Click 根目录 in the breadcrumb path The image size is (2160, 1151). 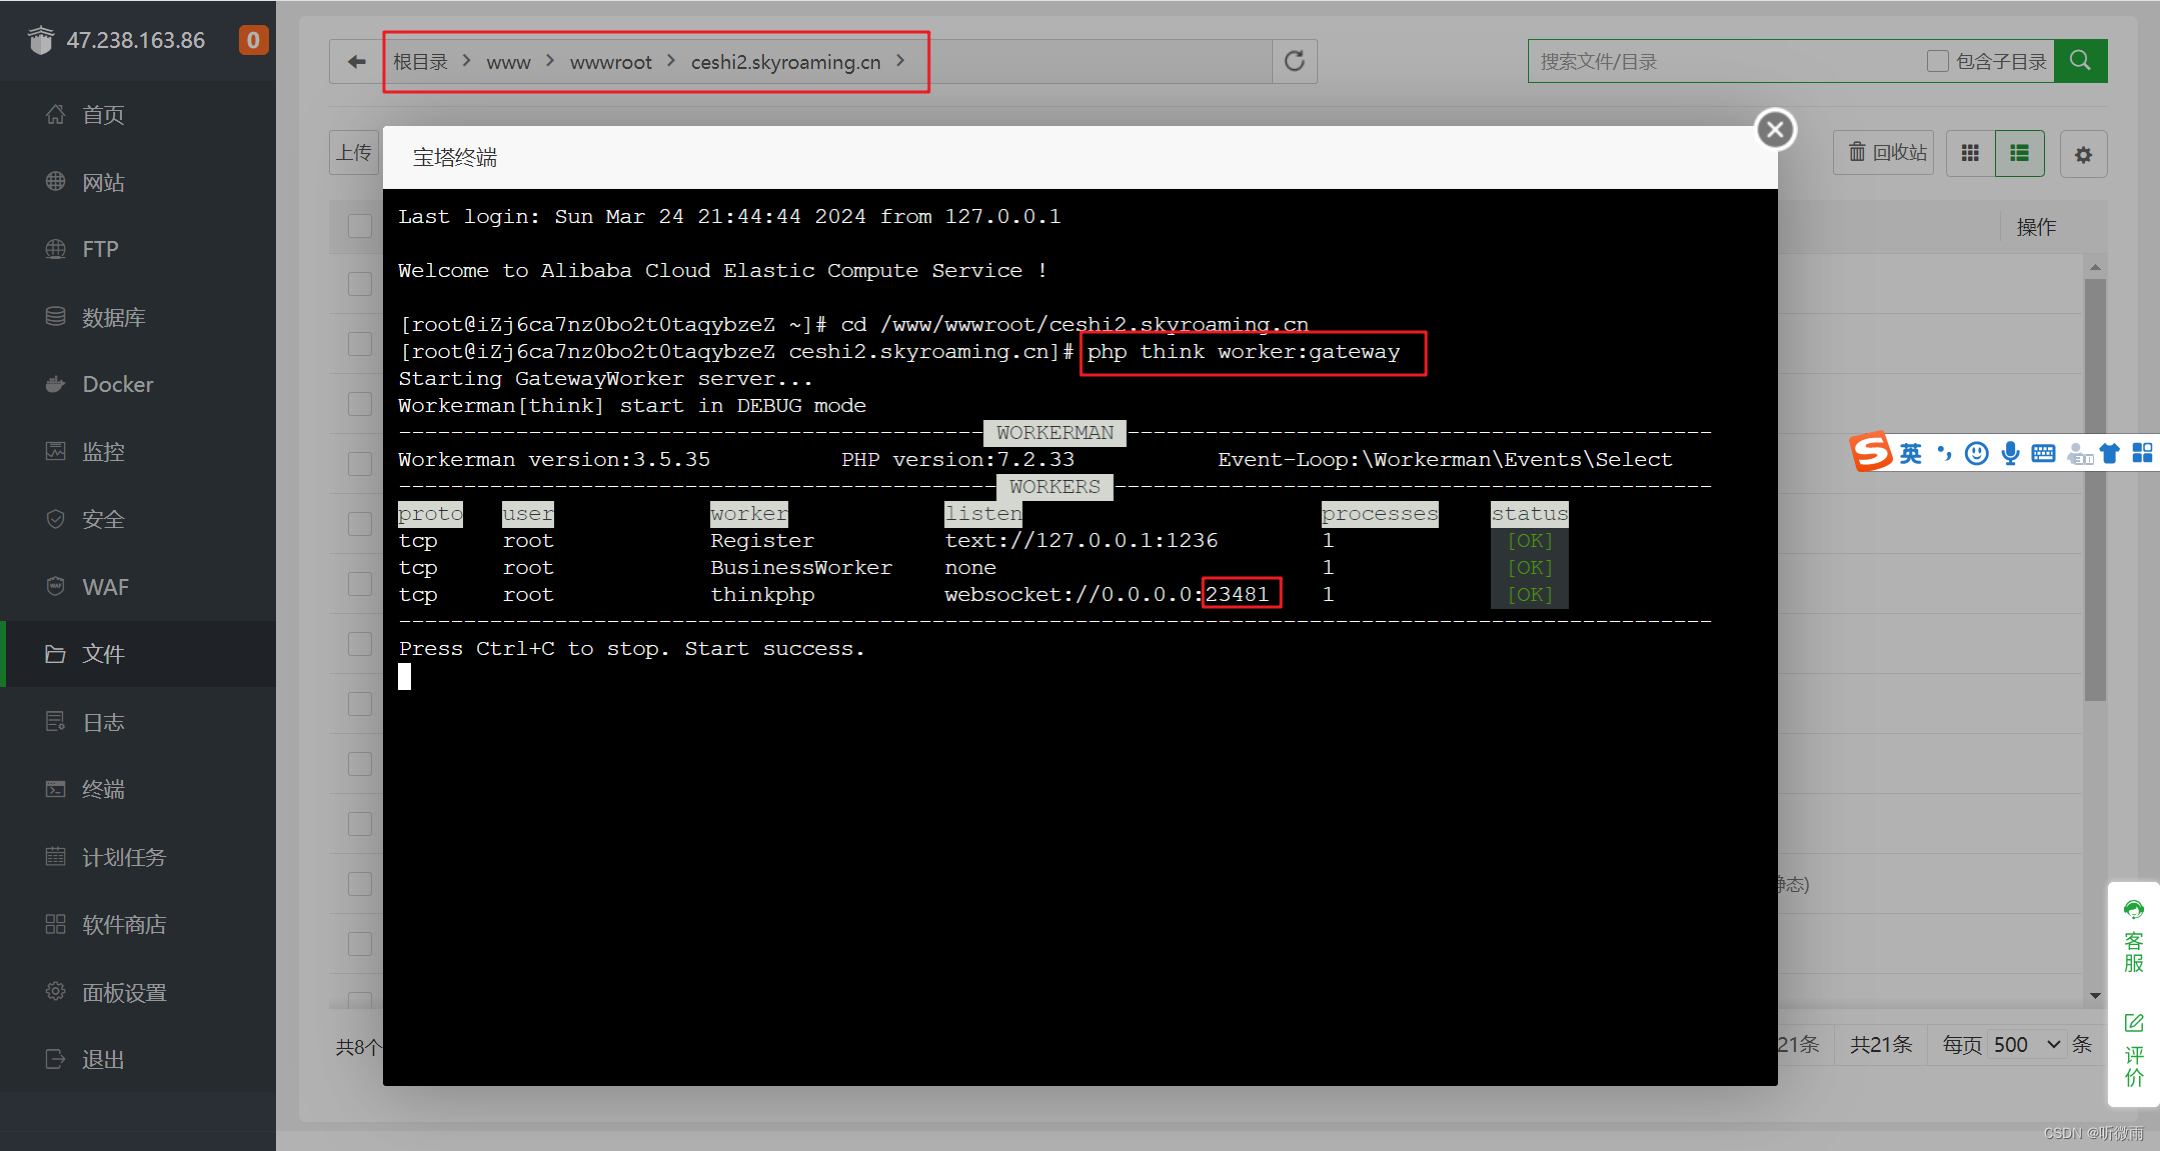pos(420,62)
